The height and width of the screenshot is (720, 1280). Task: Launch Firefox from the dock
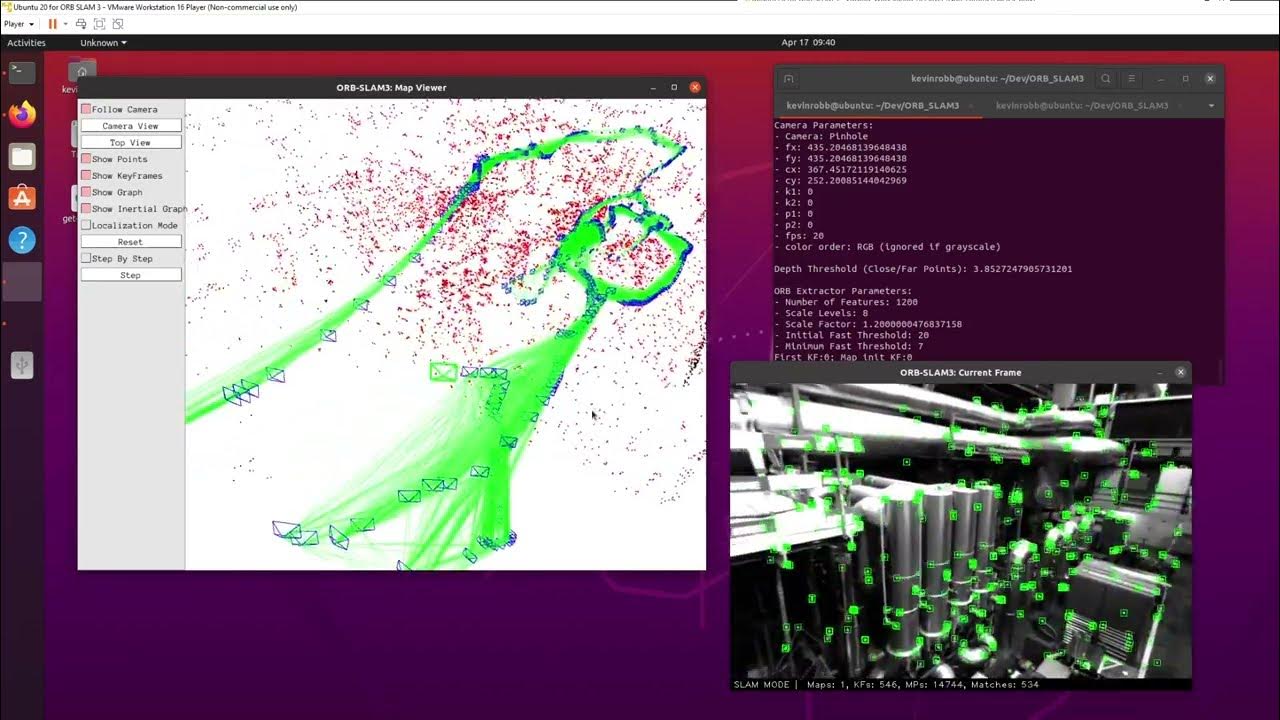pos(22,114)
